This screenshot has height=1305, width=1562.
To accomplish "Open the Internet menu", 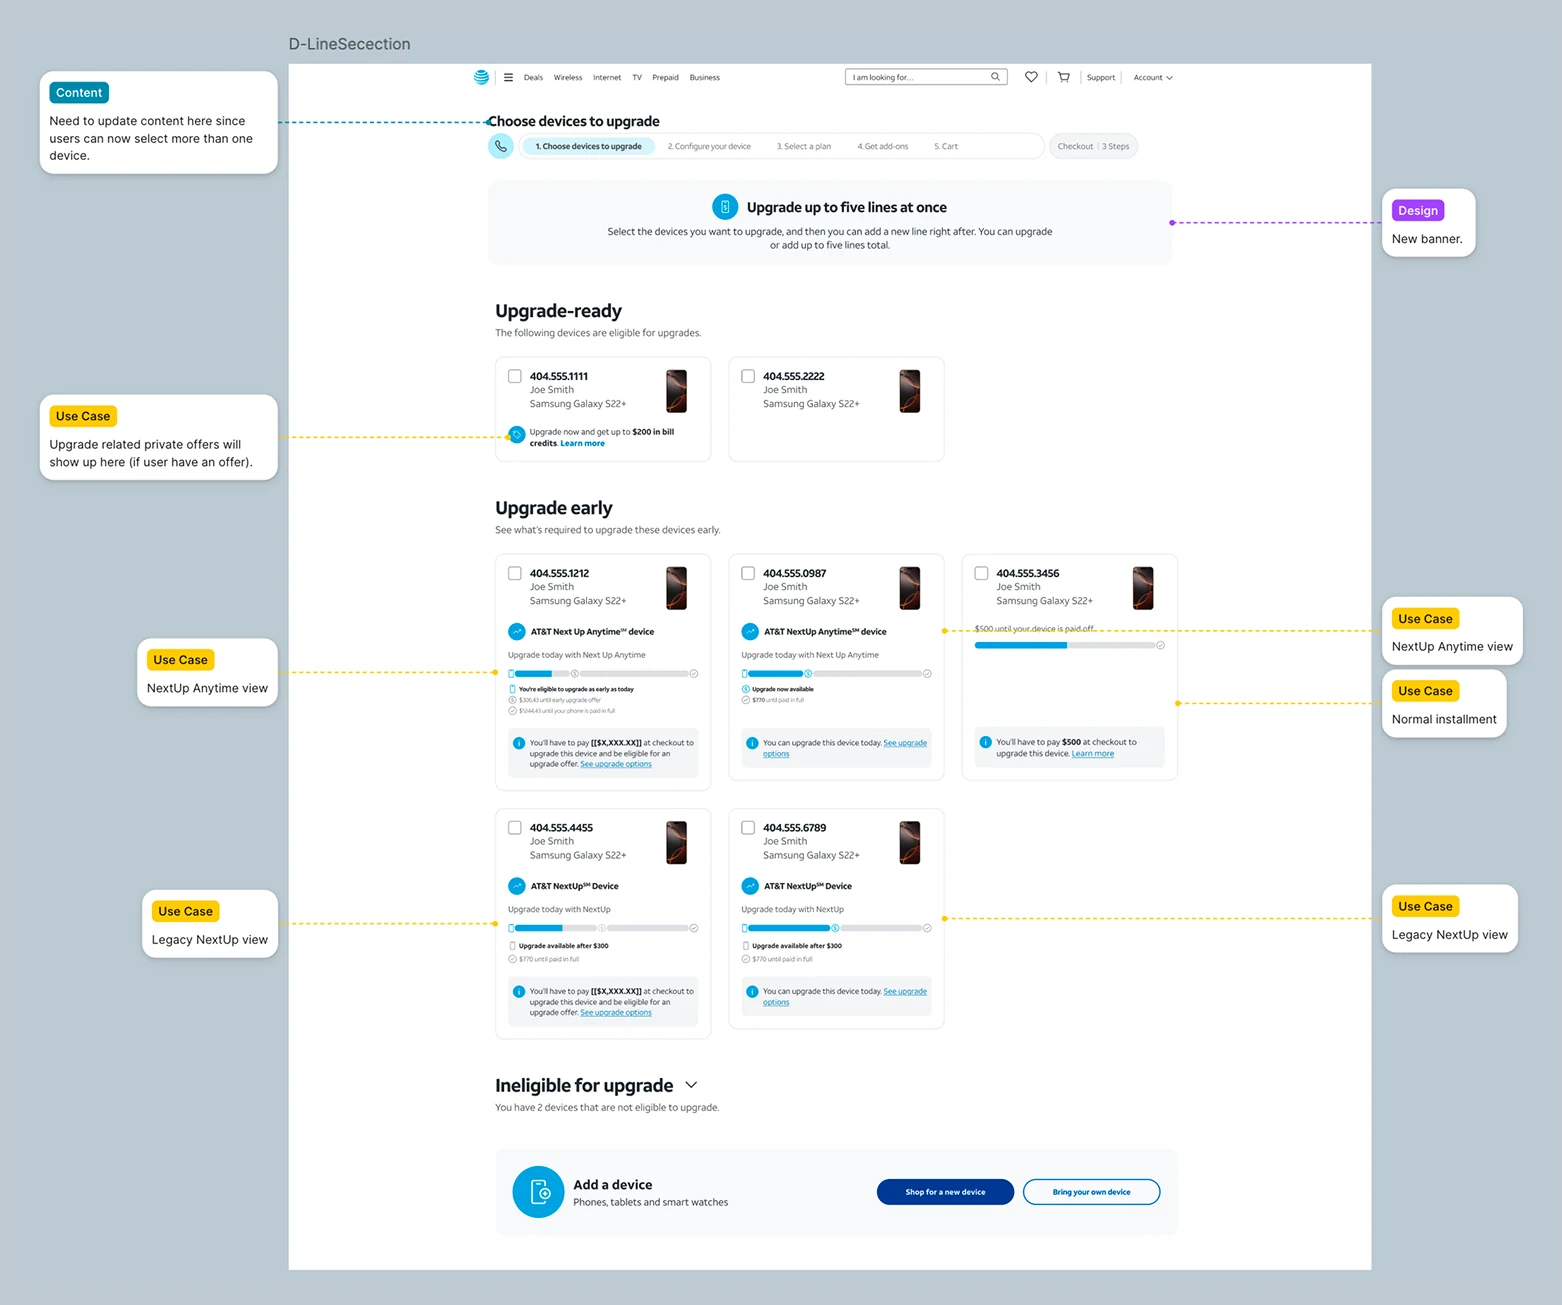I will point(607,77).
